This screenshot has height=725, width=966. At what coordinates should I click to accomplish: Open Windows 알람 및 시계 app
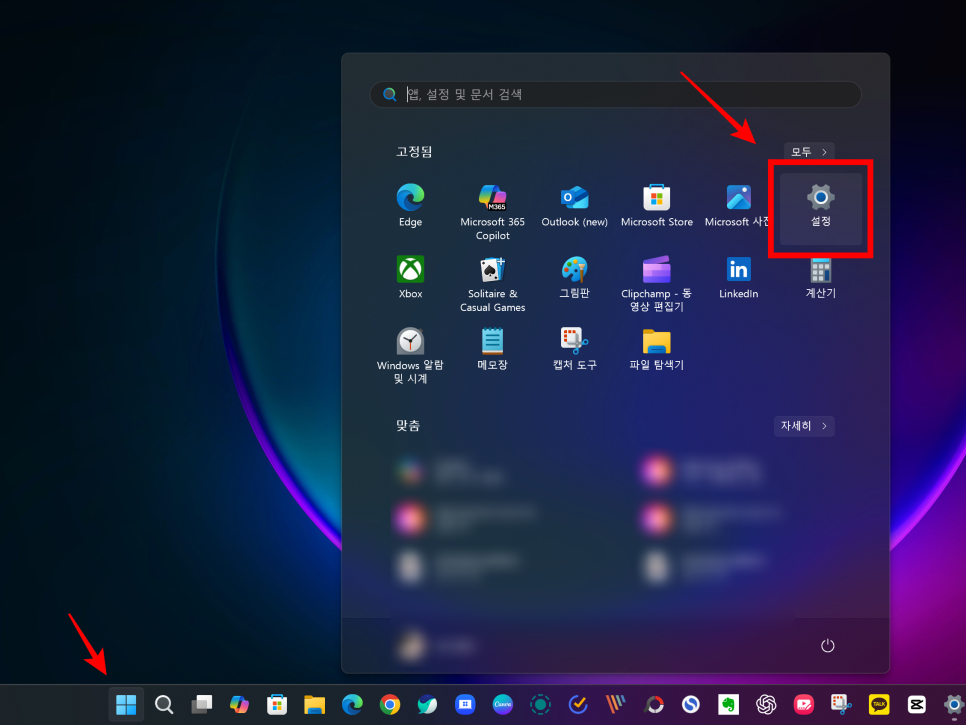pyautogui.click(x=410, y=355)
